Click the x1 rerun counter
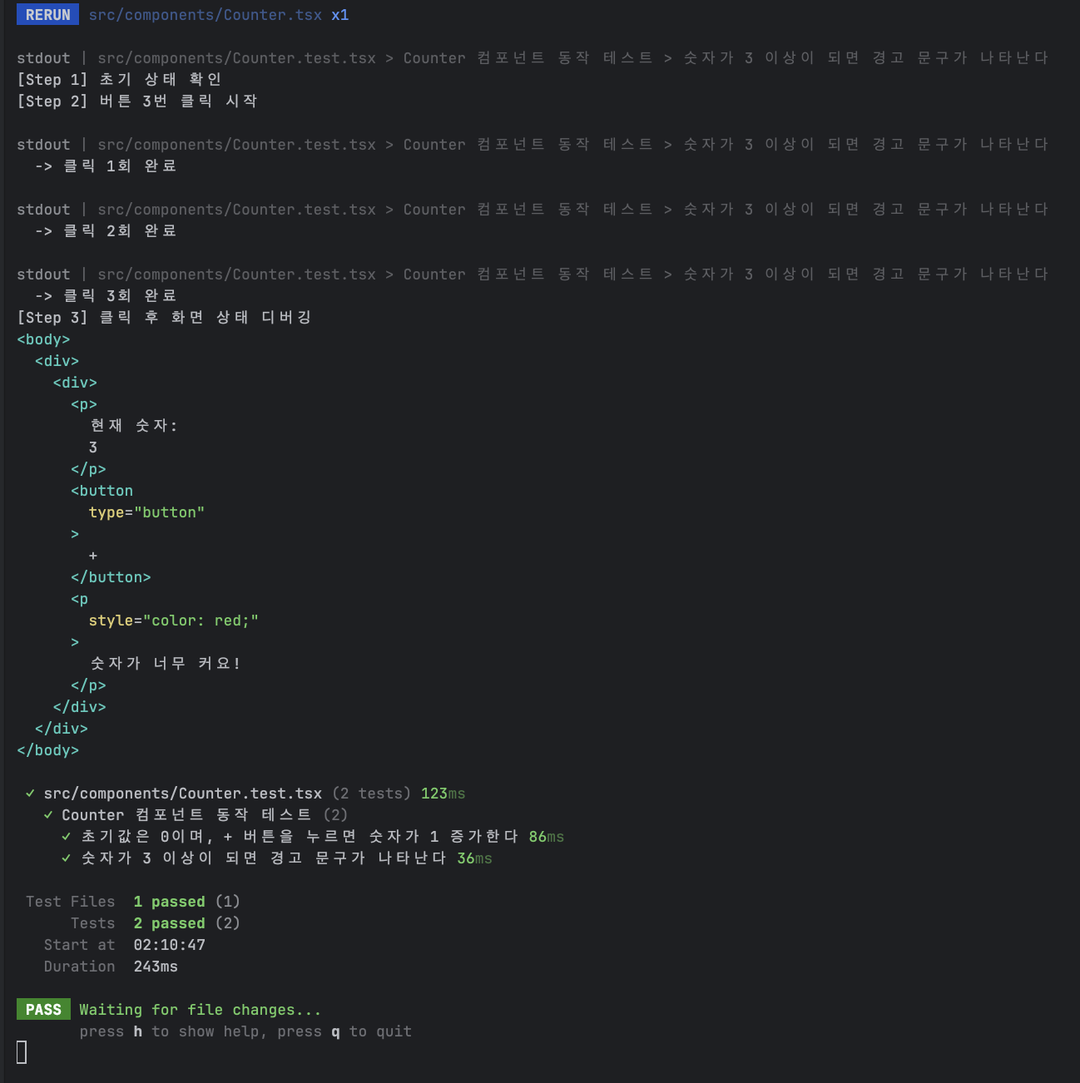 point(340,15)
